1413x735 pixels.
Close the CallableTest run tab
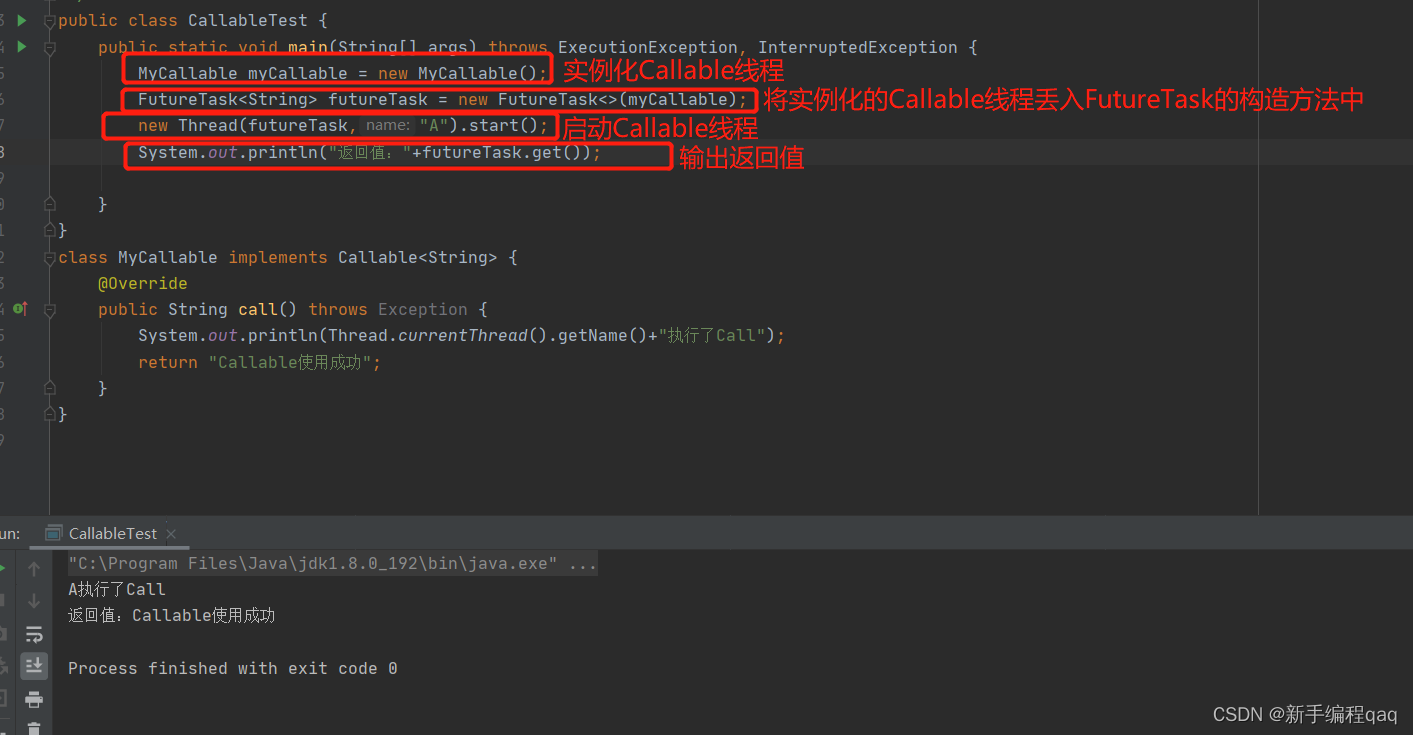pos(170,534)
